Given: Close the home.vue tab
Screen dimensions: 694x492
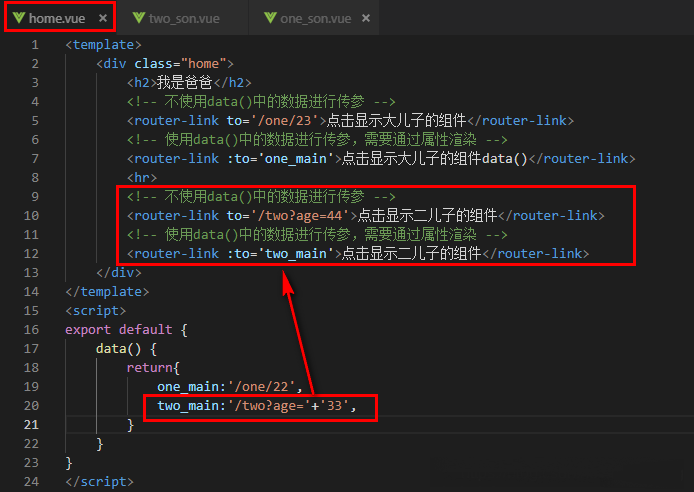Looking at the screenshot, I should 103,18.
